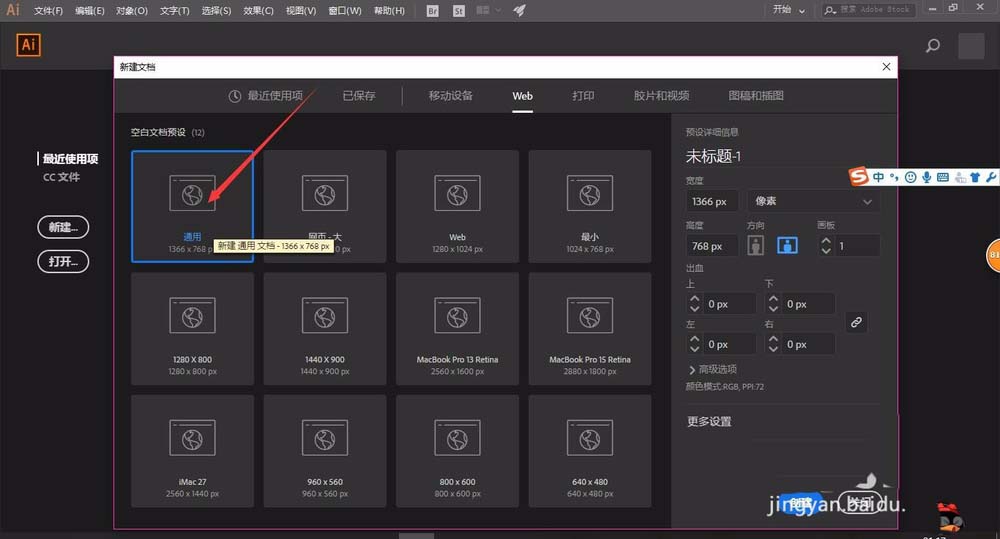The width and height of the screenshot is (1000, 539).
Task: Toggle the bleed link chain icon
Action: click(856, 322)
